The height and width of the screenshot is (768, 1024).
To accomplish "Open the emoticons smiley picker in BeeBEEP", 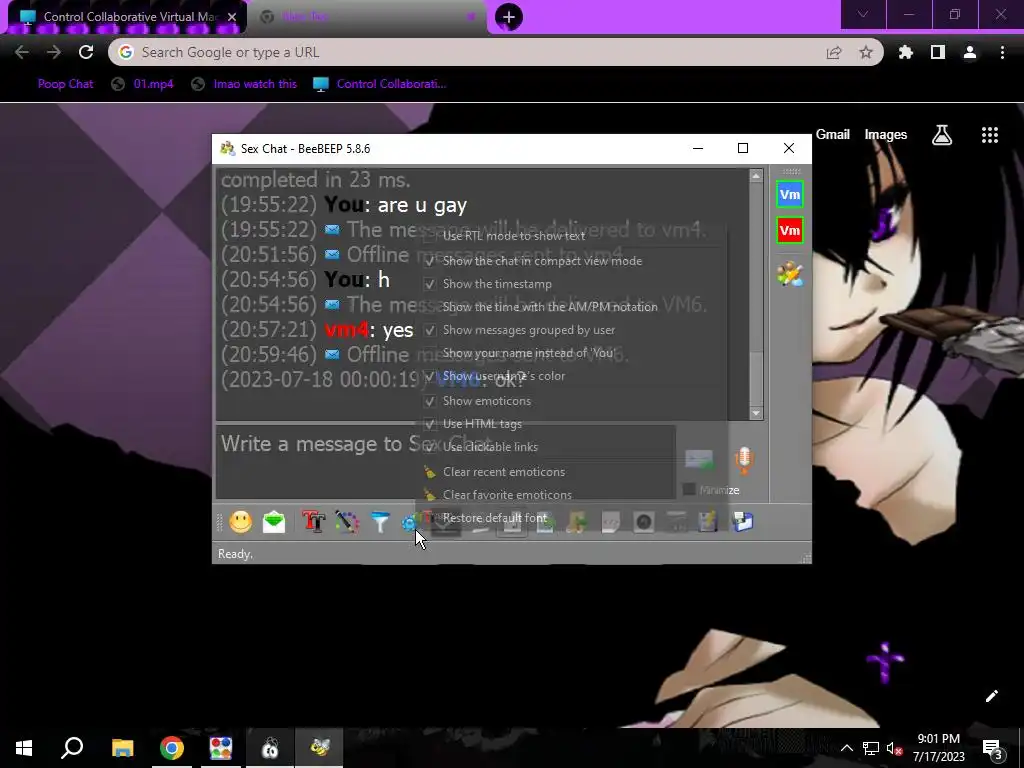I will [241, 522].
